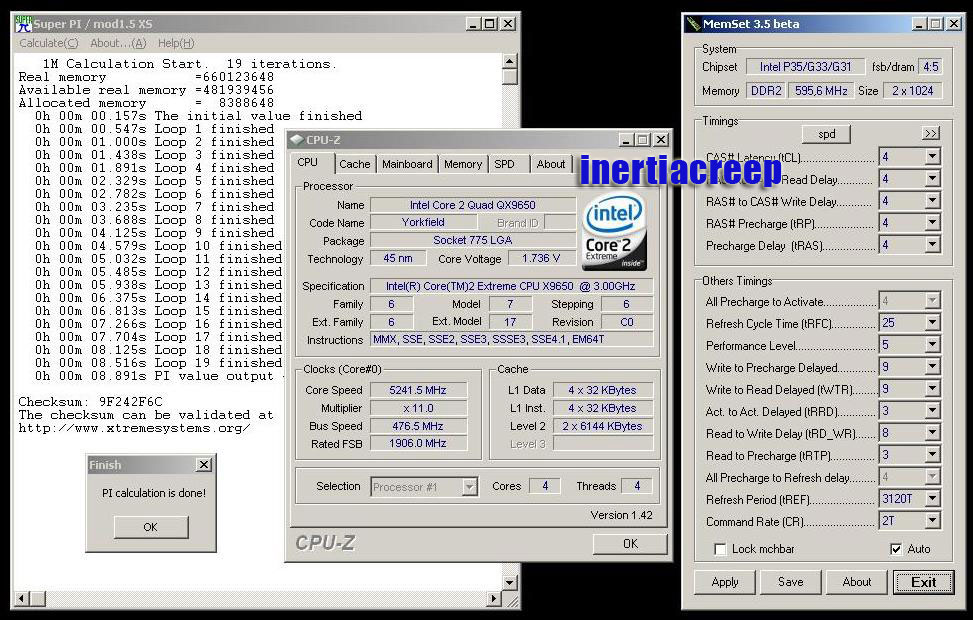Switch to the Mainboard tab in CPU-Z

coord(407,164)
